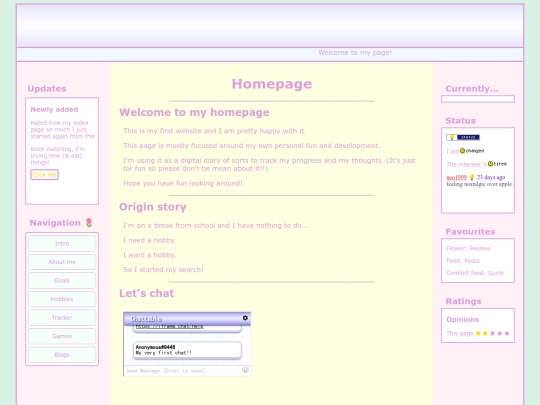Click the Send Message input field
The width and height of the screenshot is (540, 405).
[x=183, y=371]
